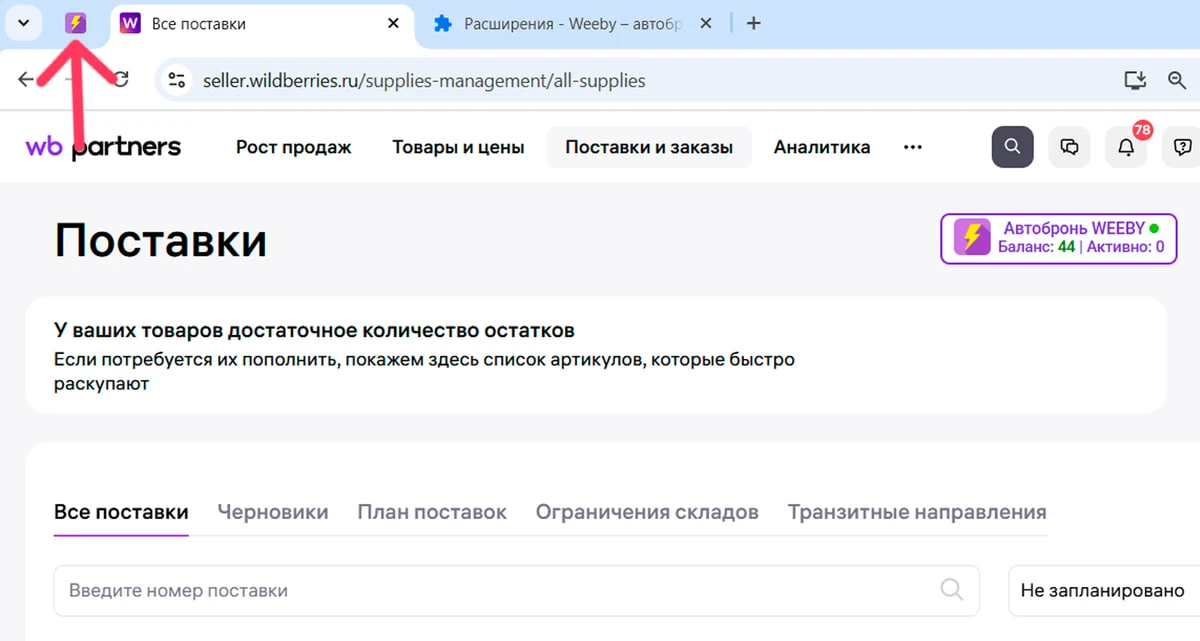
Task: Open the Поставки и заказы menu
Action: [649, 147]
